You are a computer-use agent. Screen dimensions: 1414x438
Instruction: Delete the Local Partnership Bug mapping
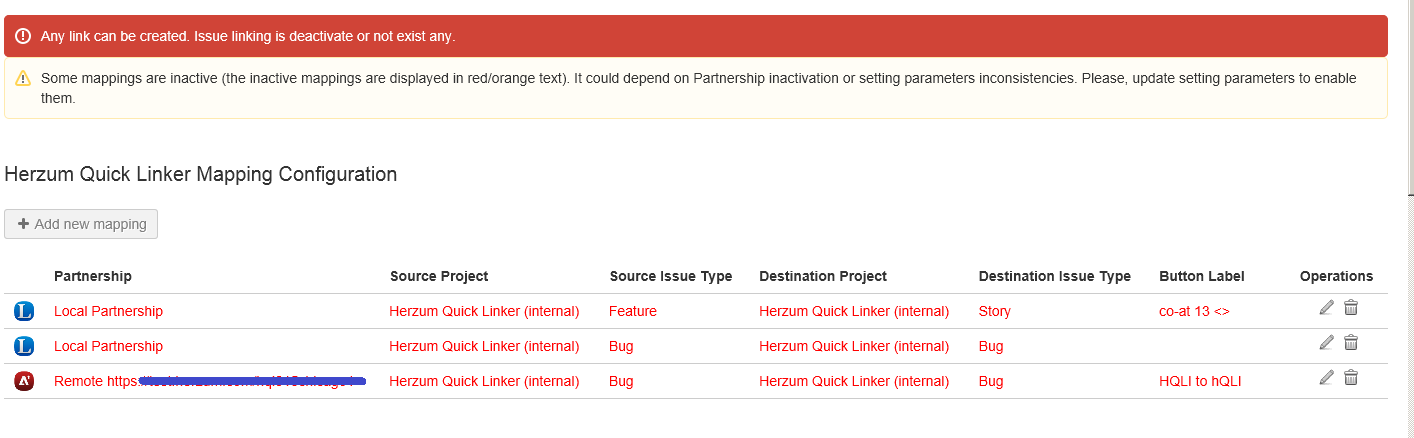[1351, 343]
